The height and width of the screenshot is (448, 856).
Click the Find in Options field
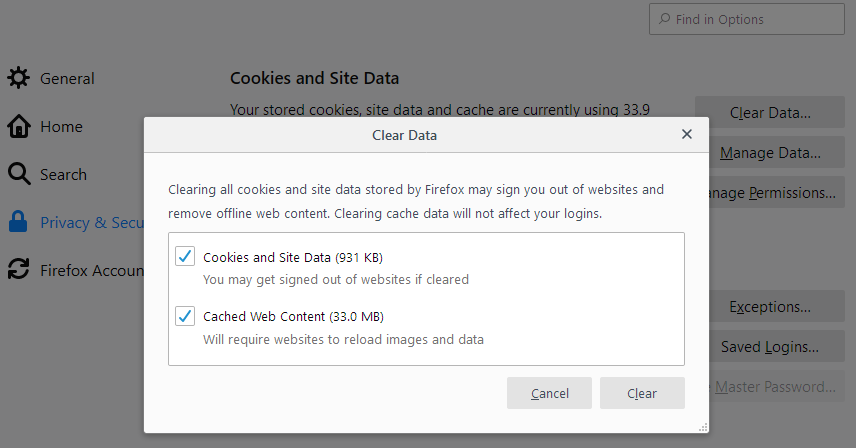coord(747,19)
